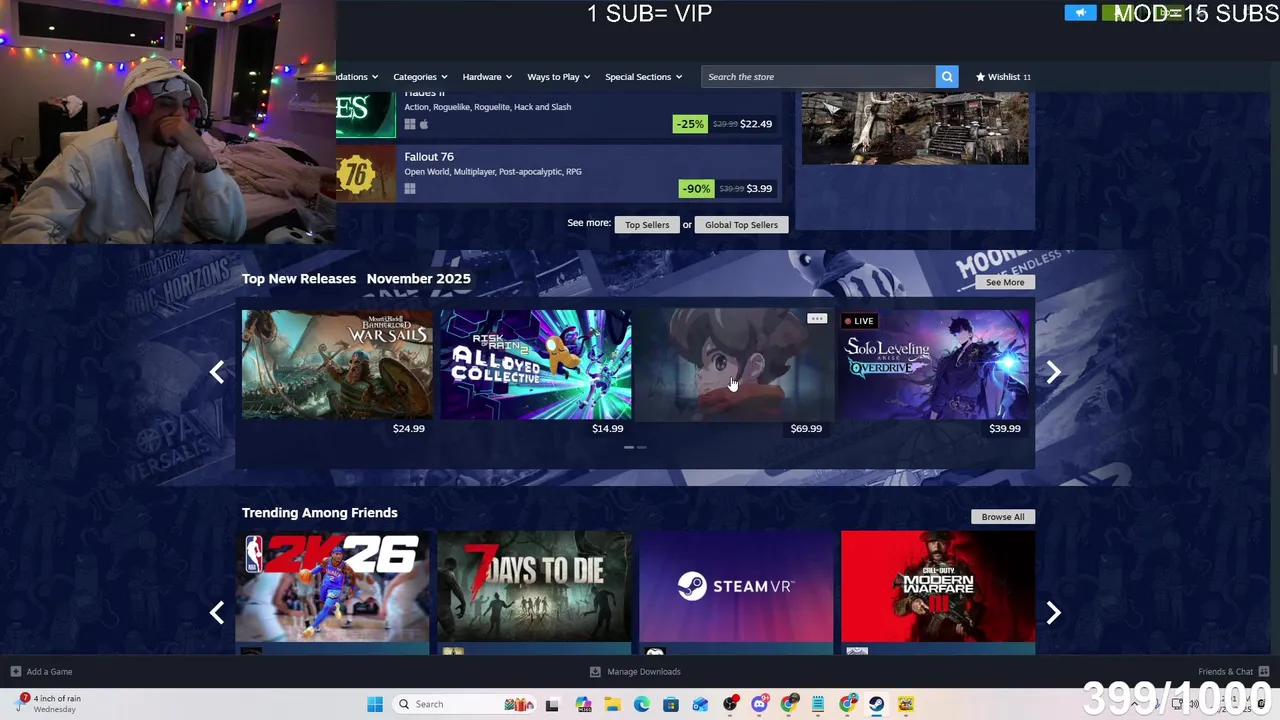The height and width of the screenshot is (720, 1280).
Task: Click the Manage Downloads icon
Action: [x=595, y=672]
